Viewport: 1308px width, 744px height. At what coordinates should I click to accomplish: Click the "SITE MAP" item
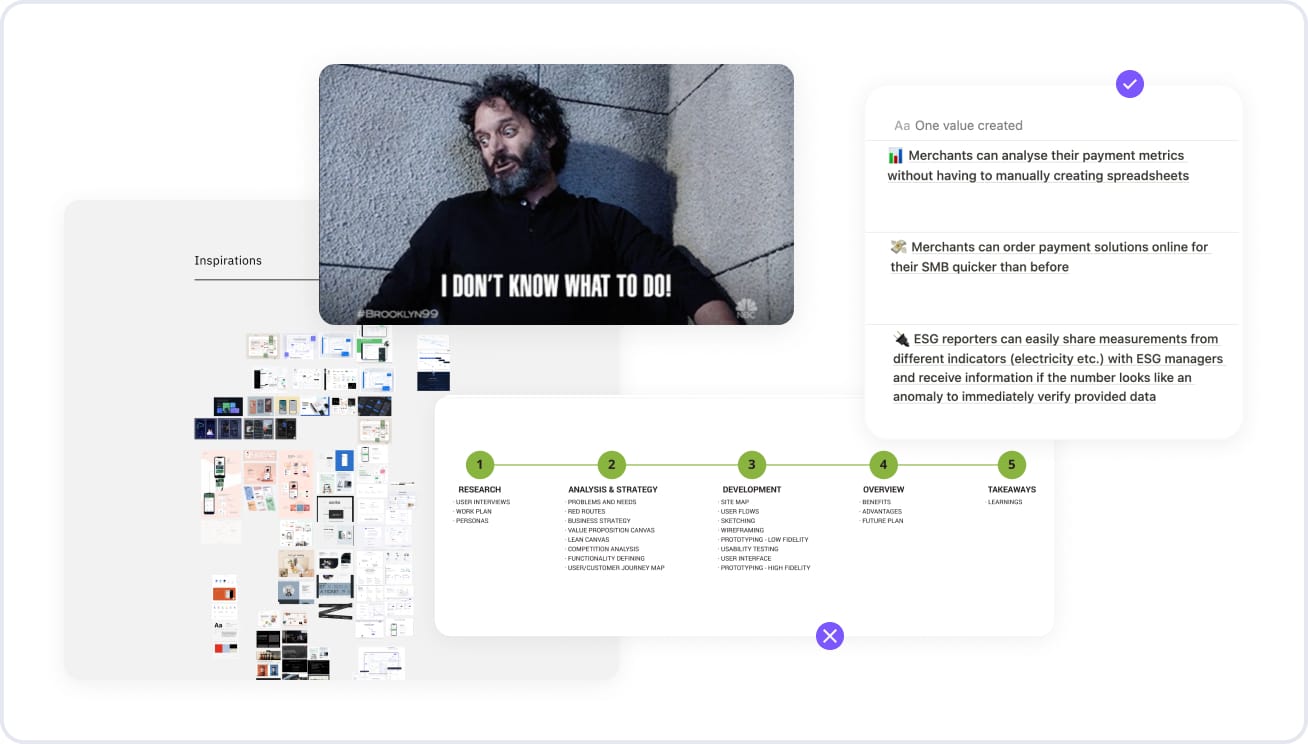pyautogui.click(x=734, y=502)
